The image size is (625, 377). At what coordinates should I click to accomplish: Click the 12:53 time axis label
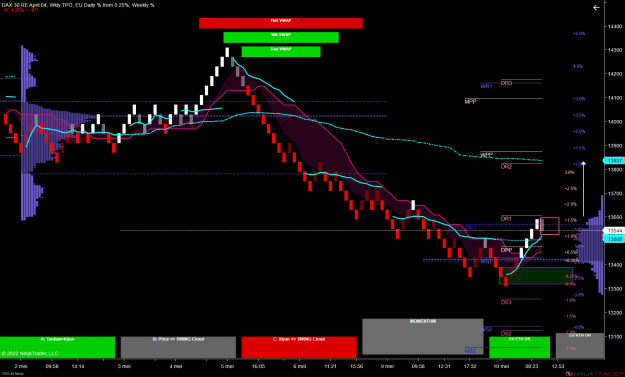coord(557,366)
